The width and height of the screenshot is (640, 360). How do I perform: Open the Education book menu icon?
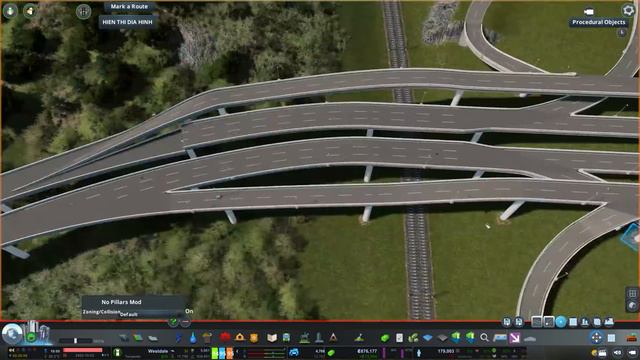pyautogui.click(x=272, y=338)
